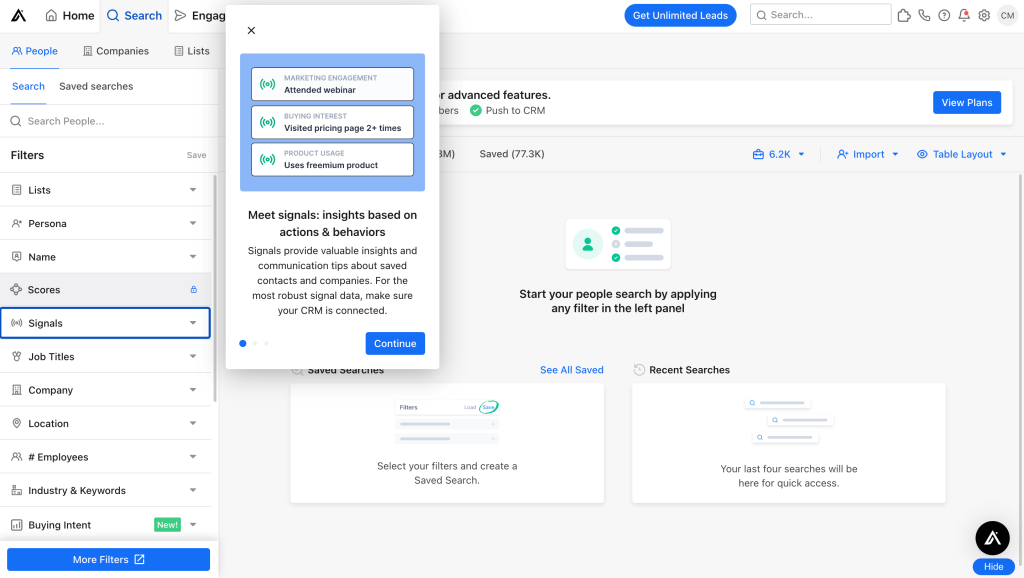The width and height of the screenshot is (1024, 578).
Task: Select the Search nav tab
Action: (134, 16)
